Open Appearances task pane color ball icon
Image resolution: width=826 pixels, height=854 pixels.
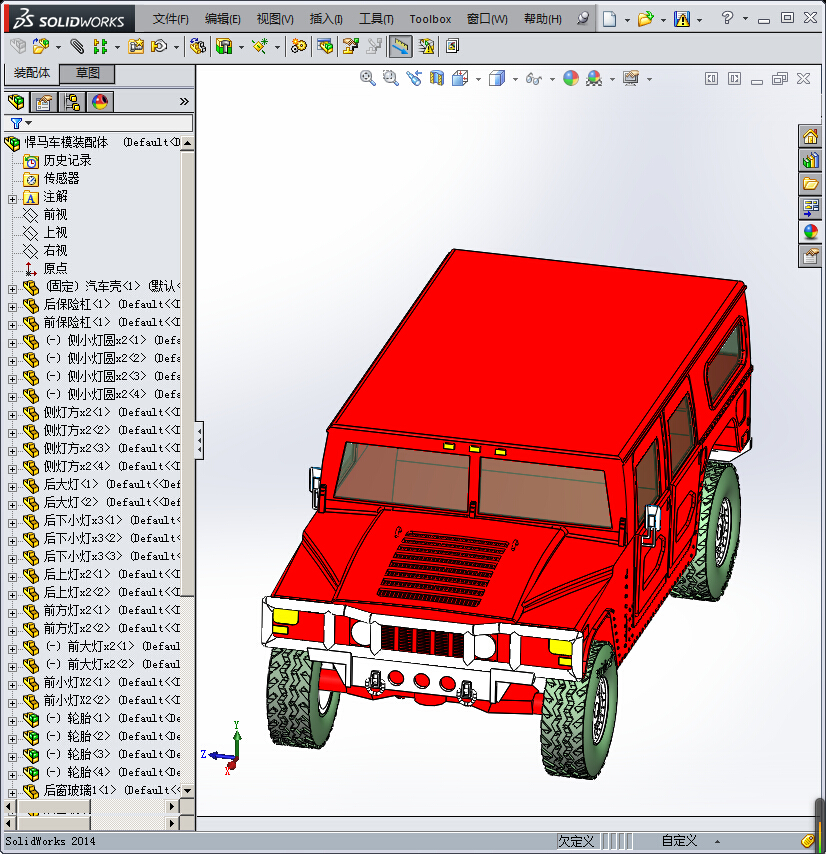[810, 231]
